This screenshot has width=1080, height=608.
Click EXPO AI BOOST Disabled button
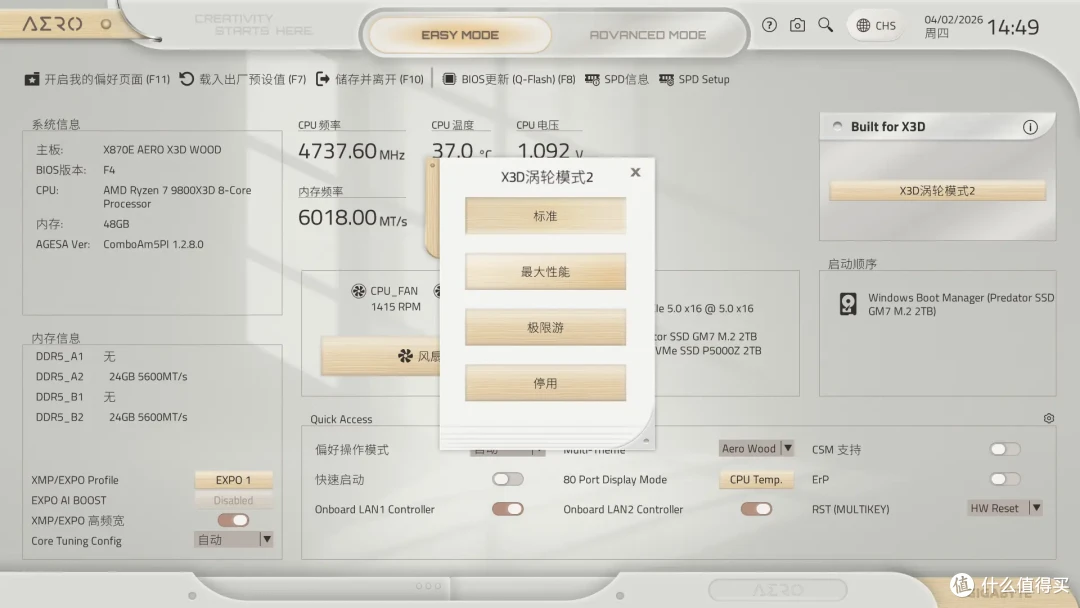click(x=233, y=501)
